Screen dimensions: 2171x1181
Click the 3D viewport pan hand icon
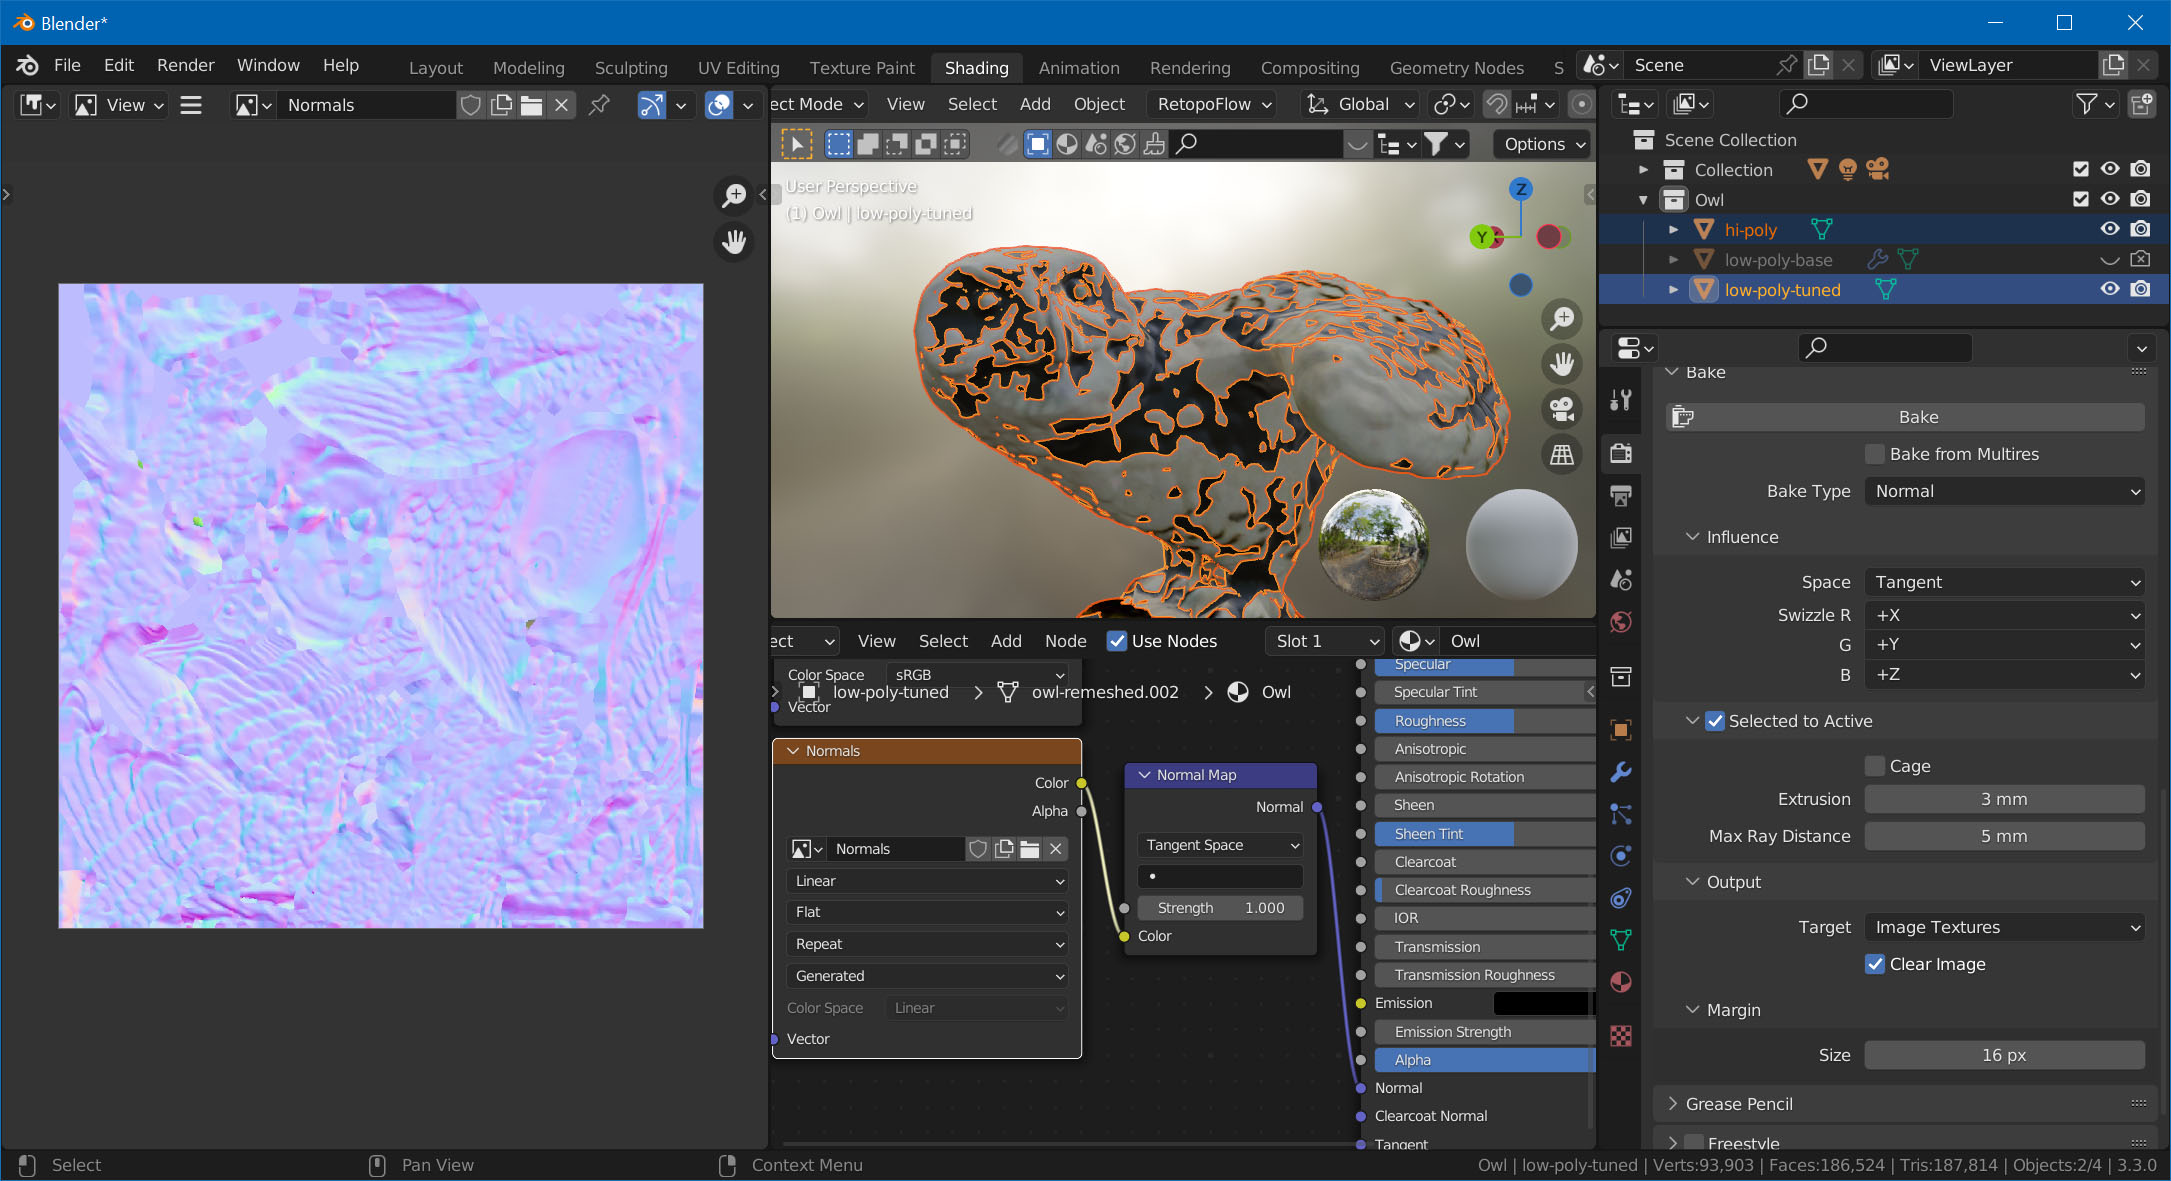(1562, 364)
